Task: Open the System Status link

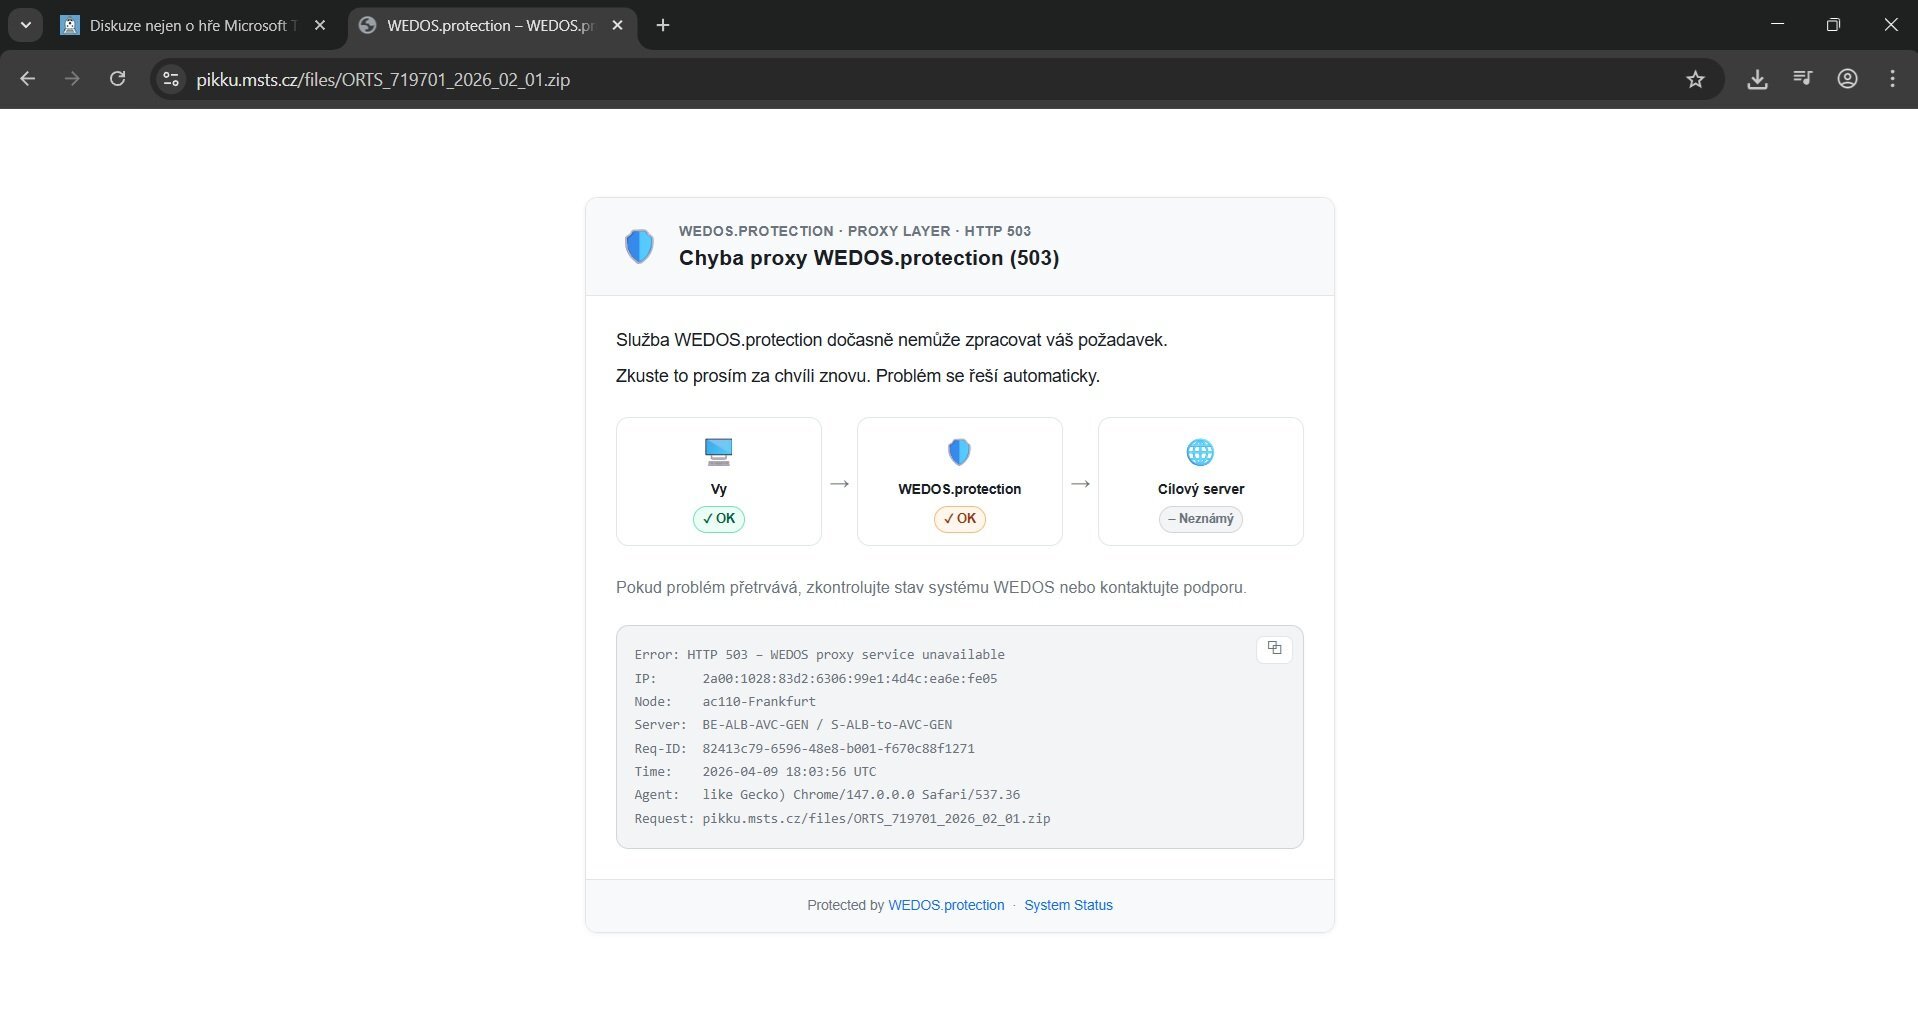Action: coord(1068,905)
